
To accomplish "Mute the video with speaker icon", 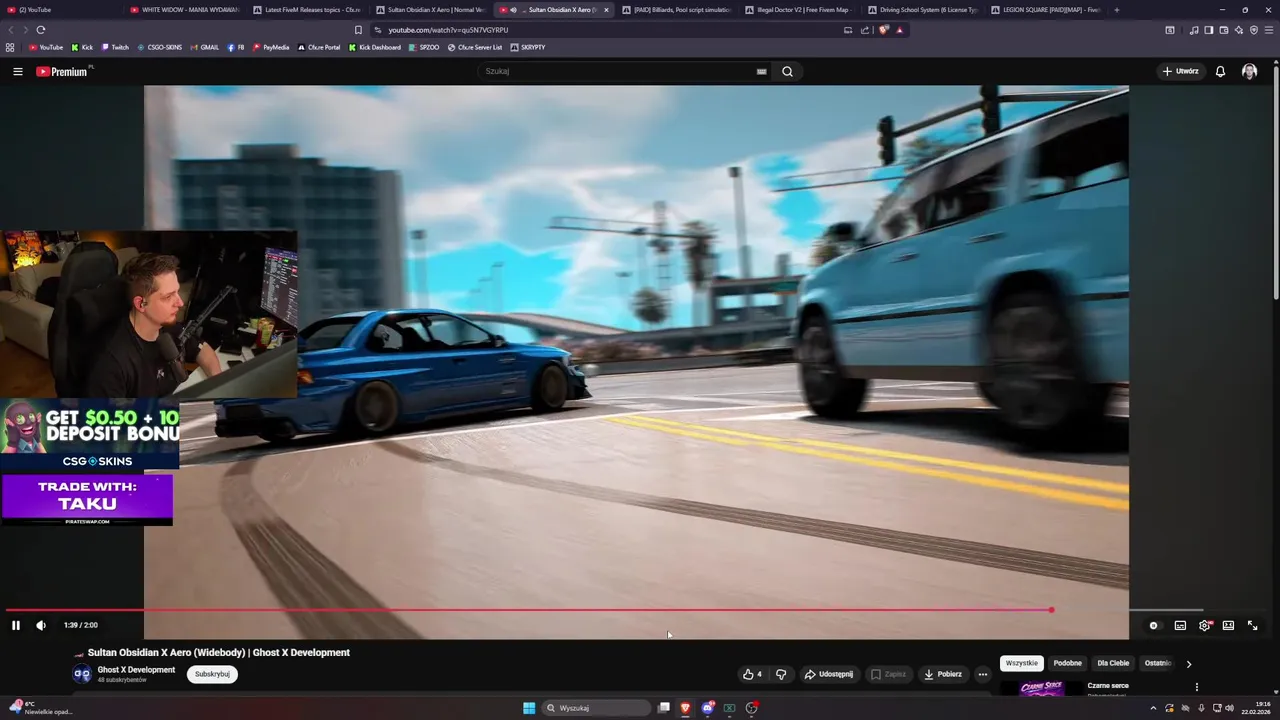I will (x=41, y=625).
